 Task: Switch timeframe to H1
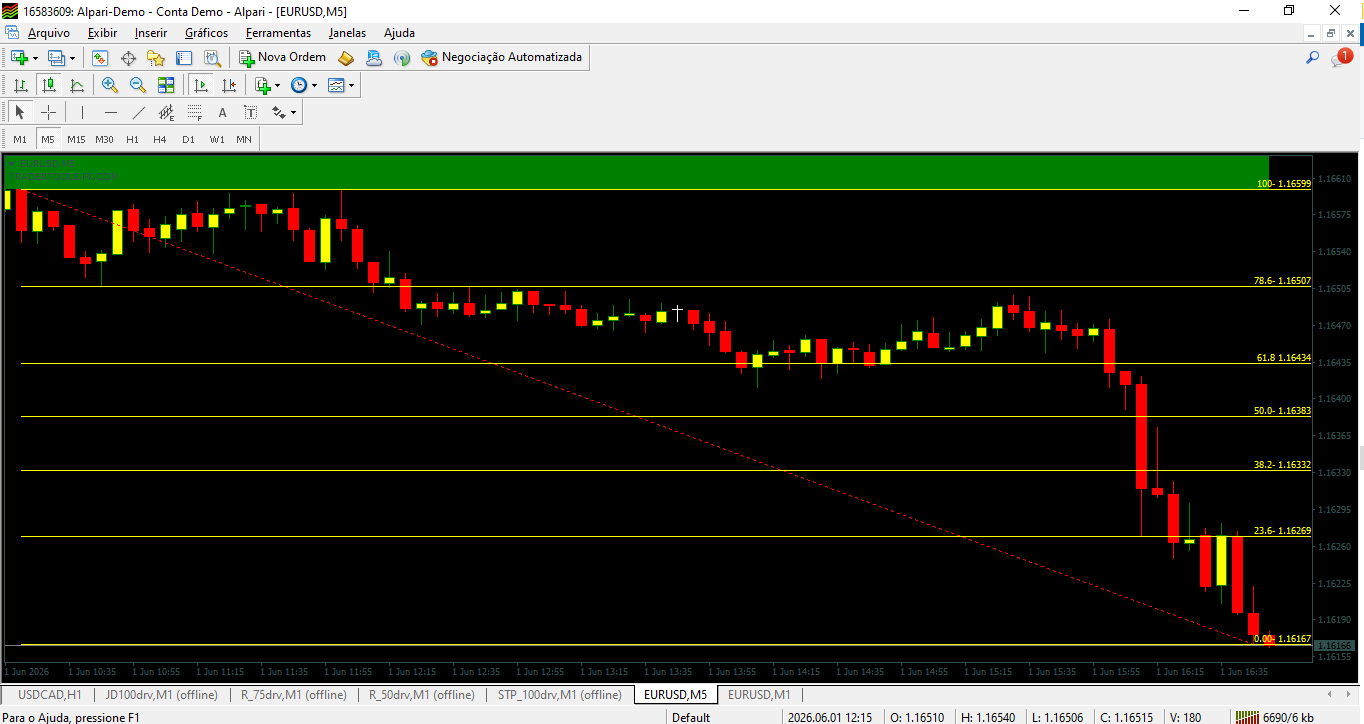tap(132, 139)
